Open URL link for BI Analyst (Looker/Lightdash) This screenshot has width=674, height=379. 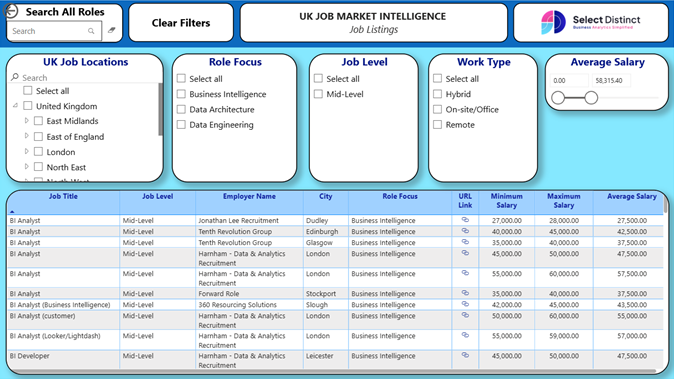465,335
